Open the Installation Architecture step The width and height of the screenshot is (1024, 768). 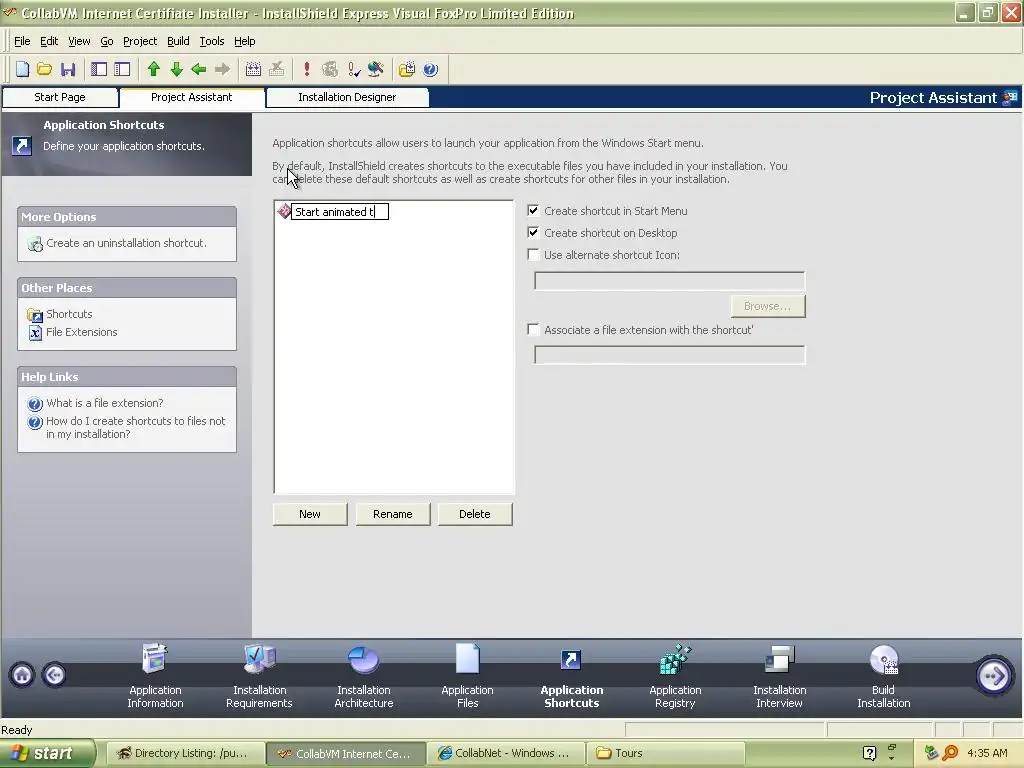pyautogui.click(x=364, y=676)
